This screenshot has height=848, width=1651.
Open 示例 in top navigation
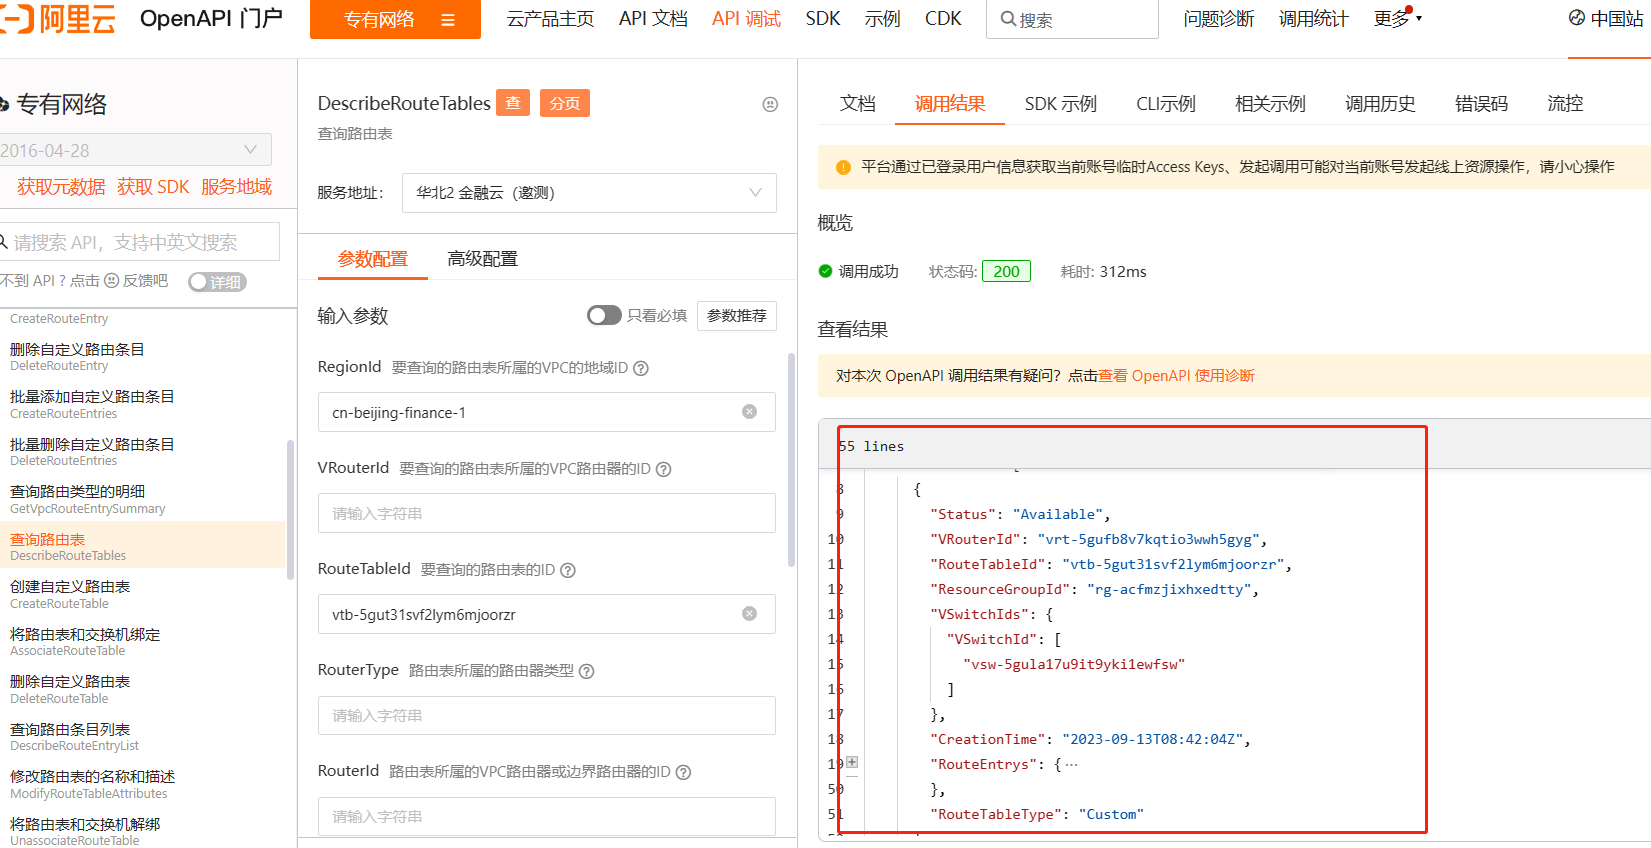pos(882,19)
